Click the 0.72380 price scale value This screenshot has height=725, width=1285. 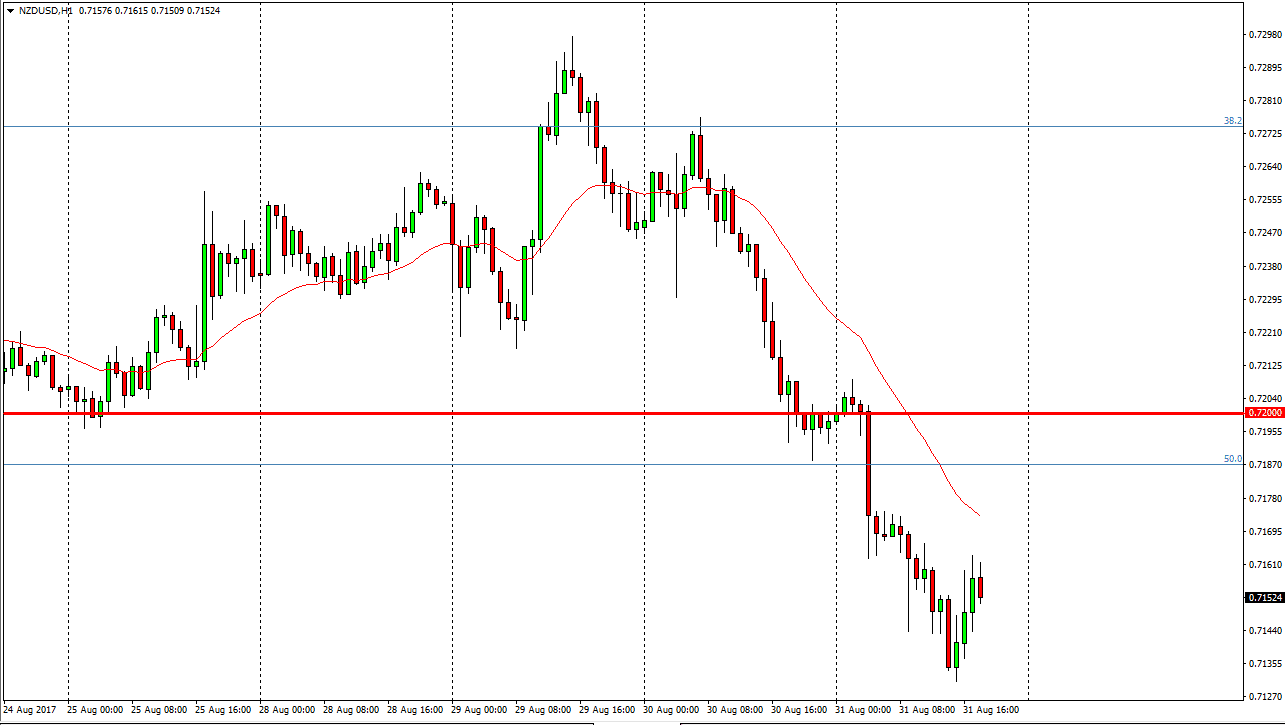click(x=1264, y=267)
